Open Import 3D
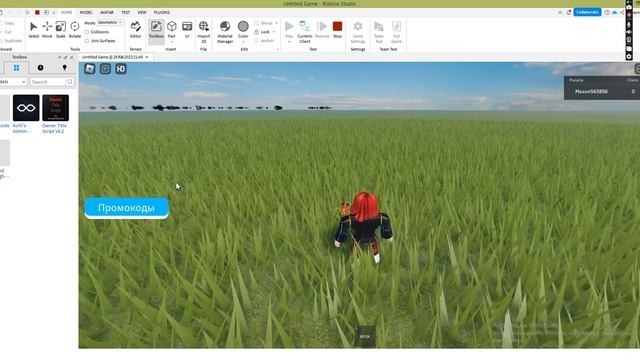The image size is (640, 360). [x=203, y=32]
